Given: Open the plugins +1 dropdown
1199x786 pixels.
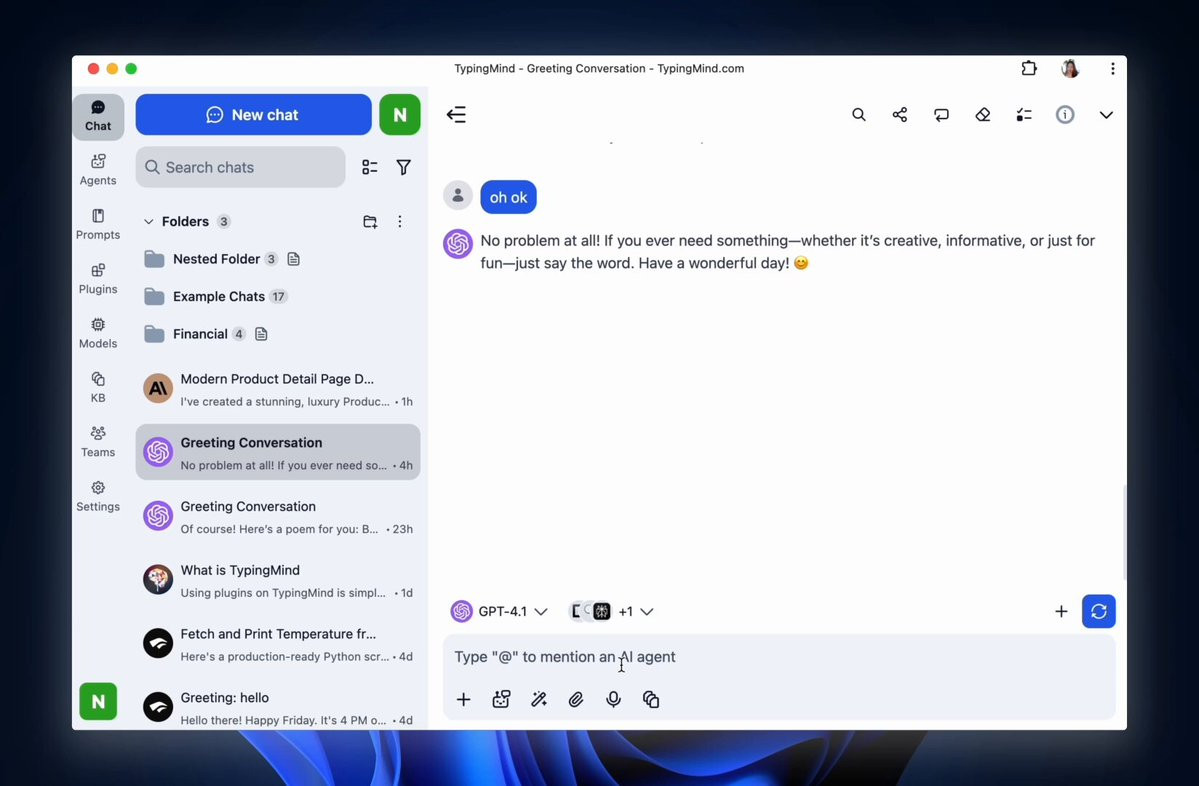Looking at the screenshot, I should pos(612,612).
